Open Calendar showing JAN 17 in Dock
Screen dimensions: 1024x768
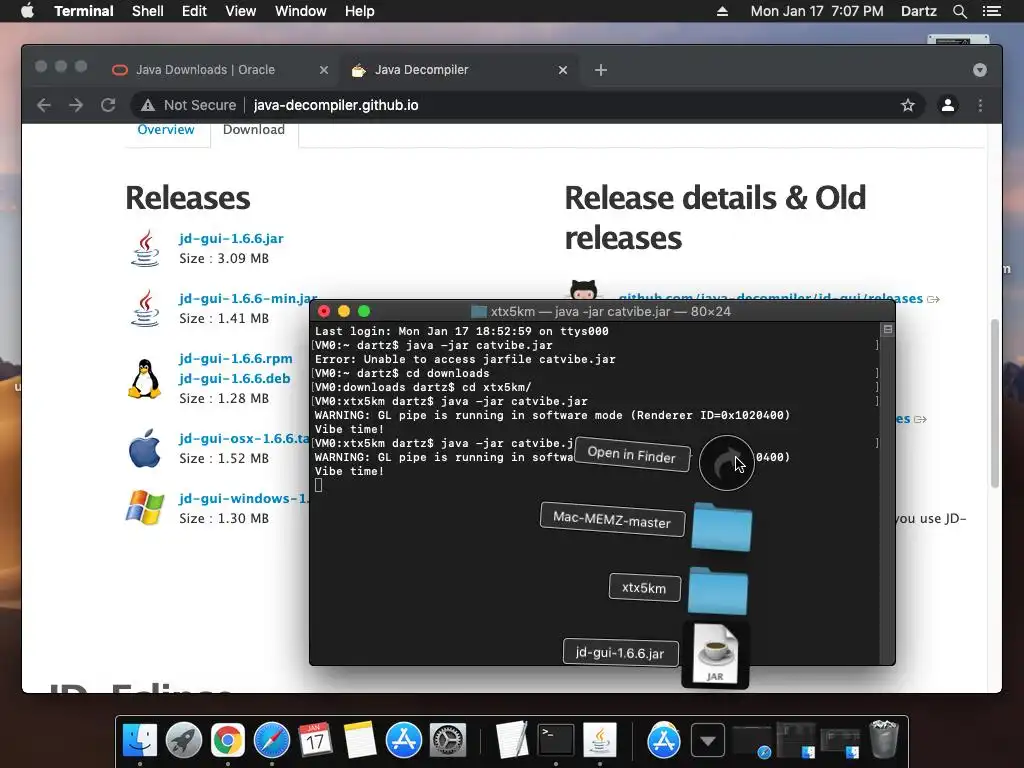point(315,740)
